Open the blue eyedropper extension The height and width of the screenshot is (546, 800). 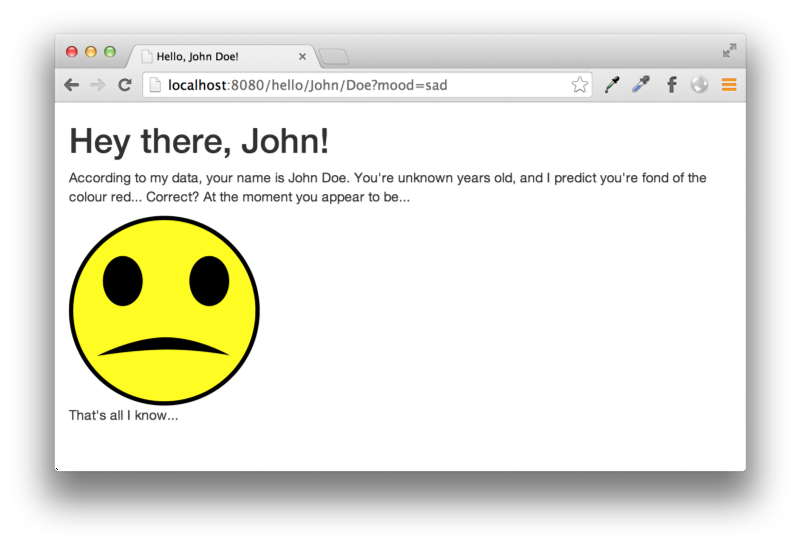(641, 85)
